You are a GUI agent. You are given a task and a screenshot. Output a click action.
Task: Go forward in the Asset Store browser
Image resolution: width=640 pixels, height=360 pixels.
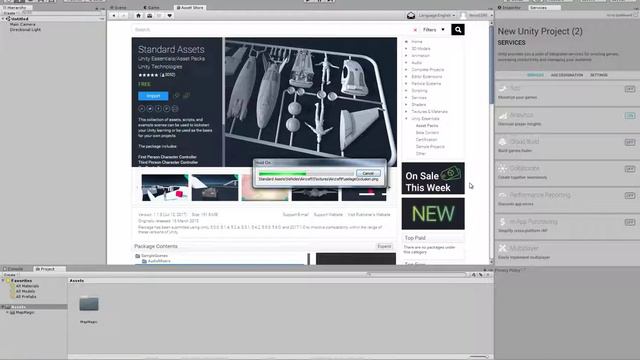pos(124,16)
